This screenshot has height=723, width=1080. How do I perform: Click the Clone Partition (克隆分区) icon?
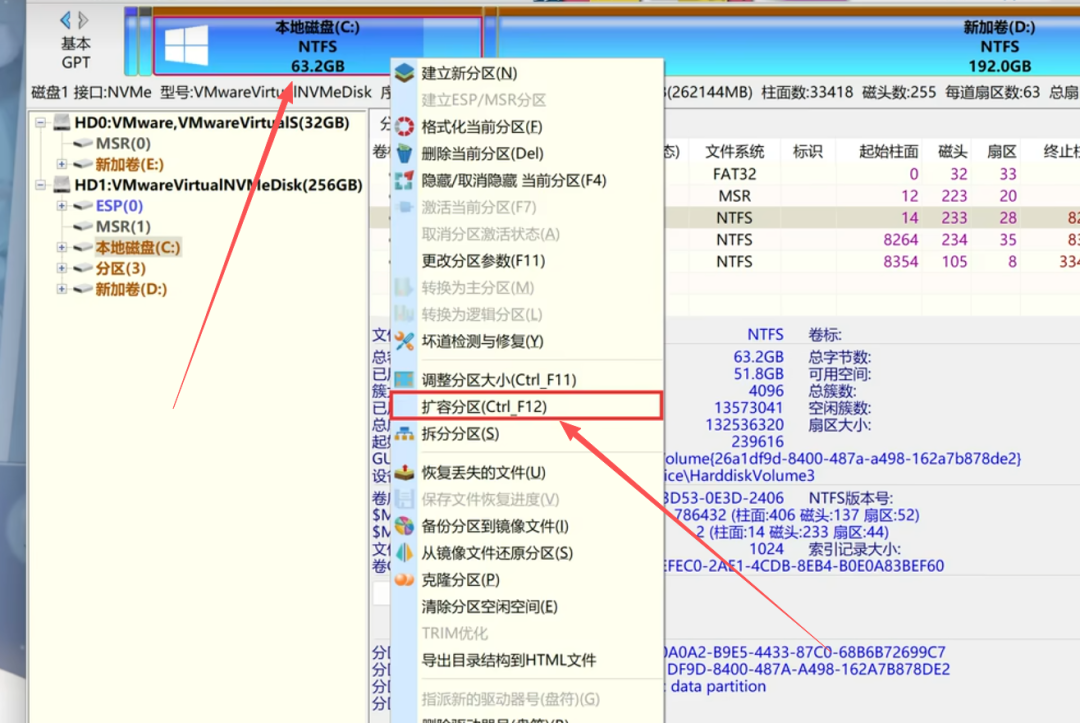click(x=404, y=580)
